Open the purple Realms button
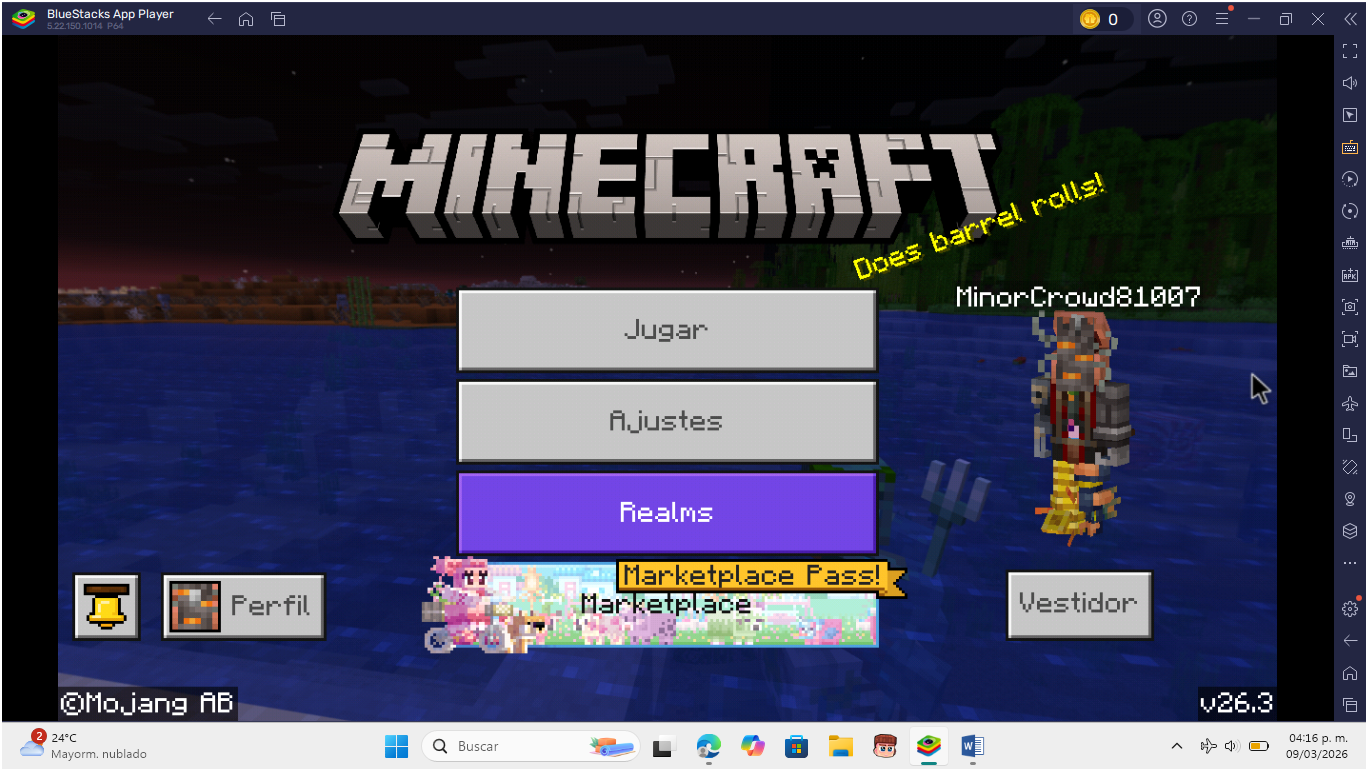The image size is (1368, 771). point(666,513)
